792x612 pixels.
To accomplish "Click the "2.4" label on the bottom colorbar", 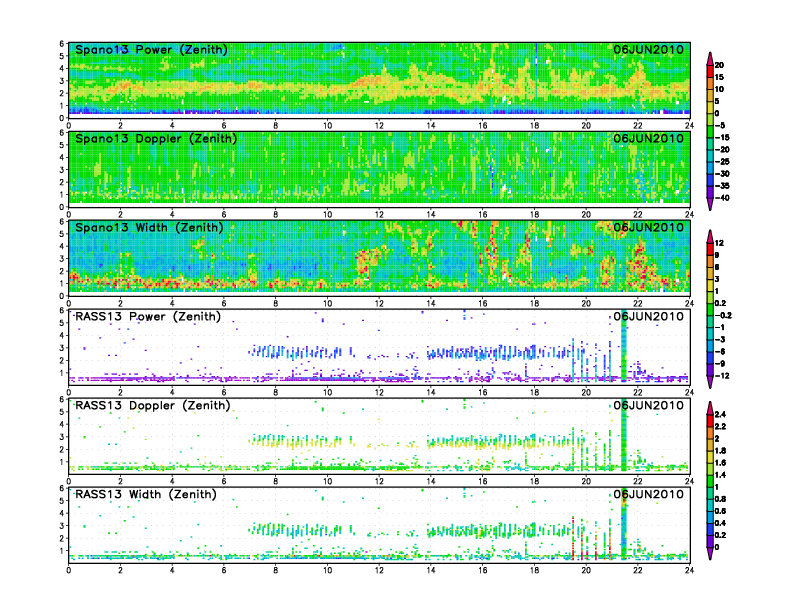I will pyautogui.click(x=720, y=414).
